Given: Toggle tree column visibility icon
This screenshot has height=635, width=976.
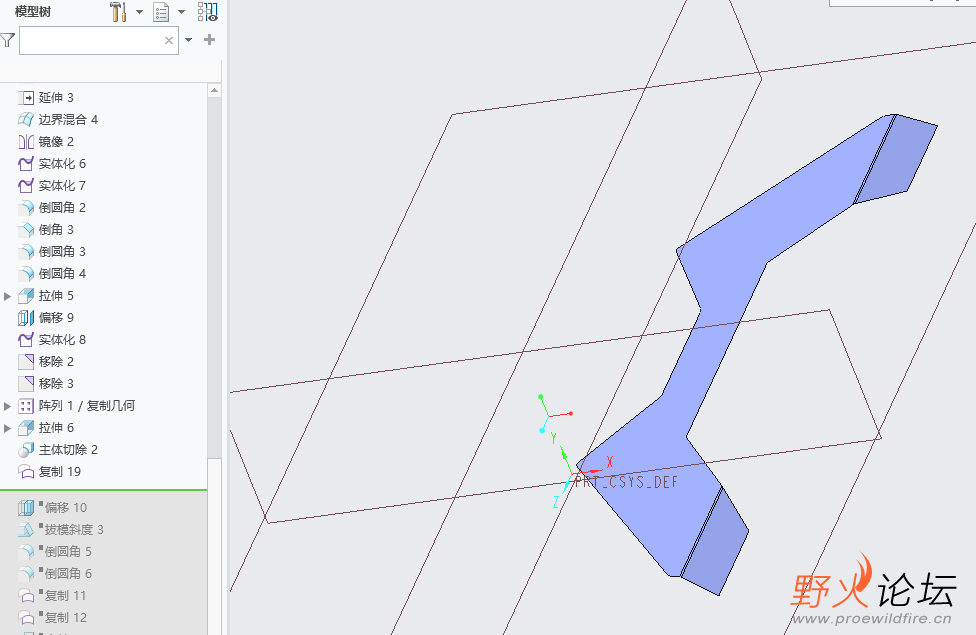Looking at the screenshot, I should [207, 12].
